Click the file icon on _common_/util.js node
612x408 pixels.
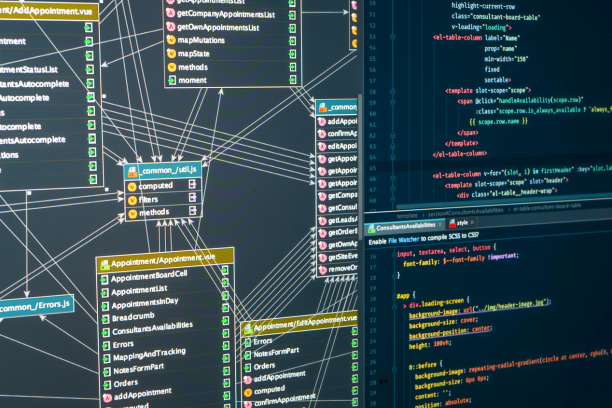click(133, 170)
